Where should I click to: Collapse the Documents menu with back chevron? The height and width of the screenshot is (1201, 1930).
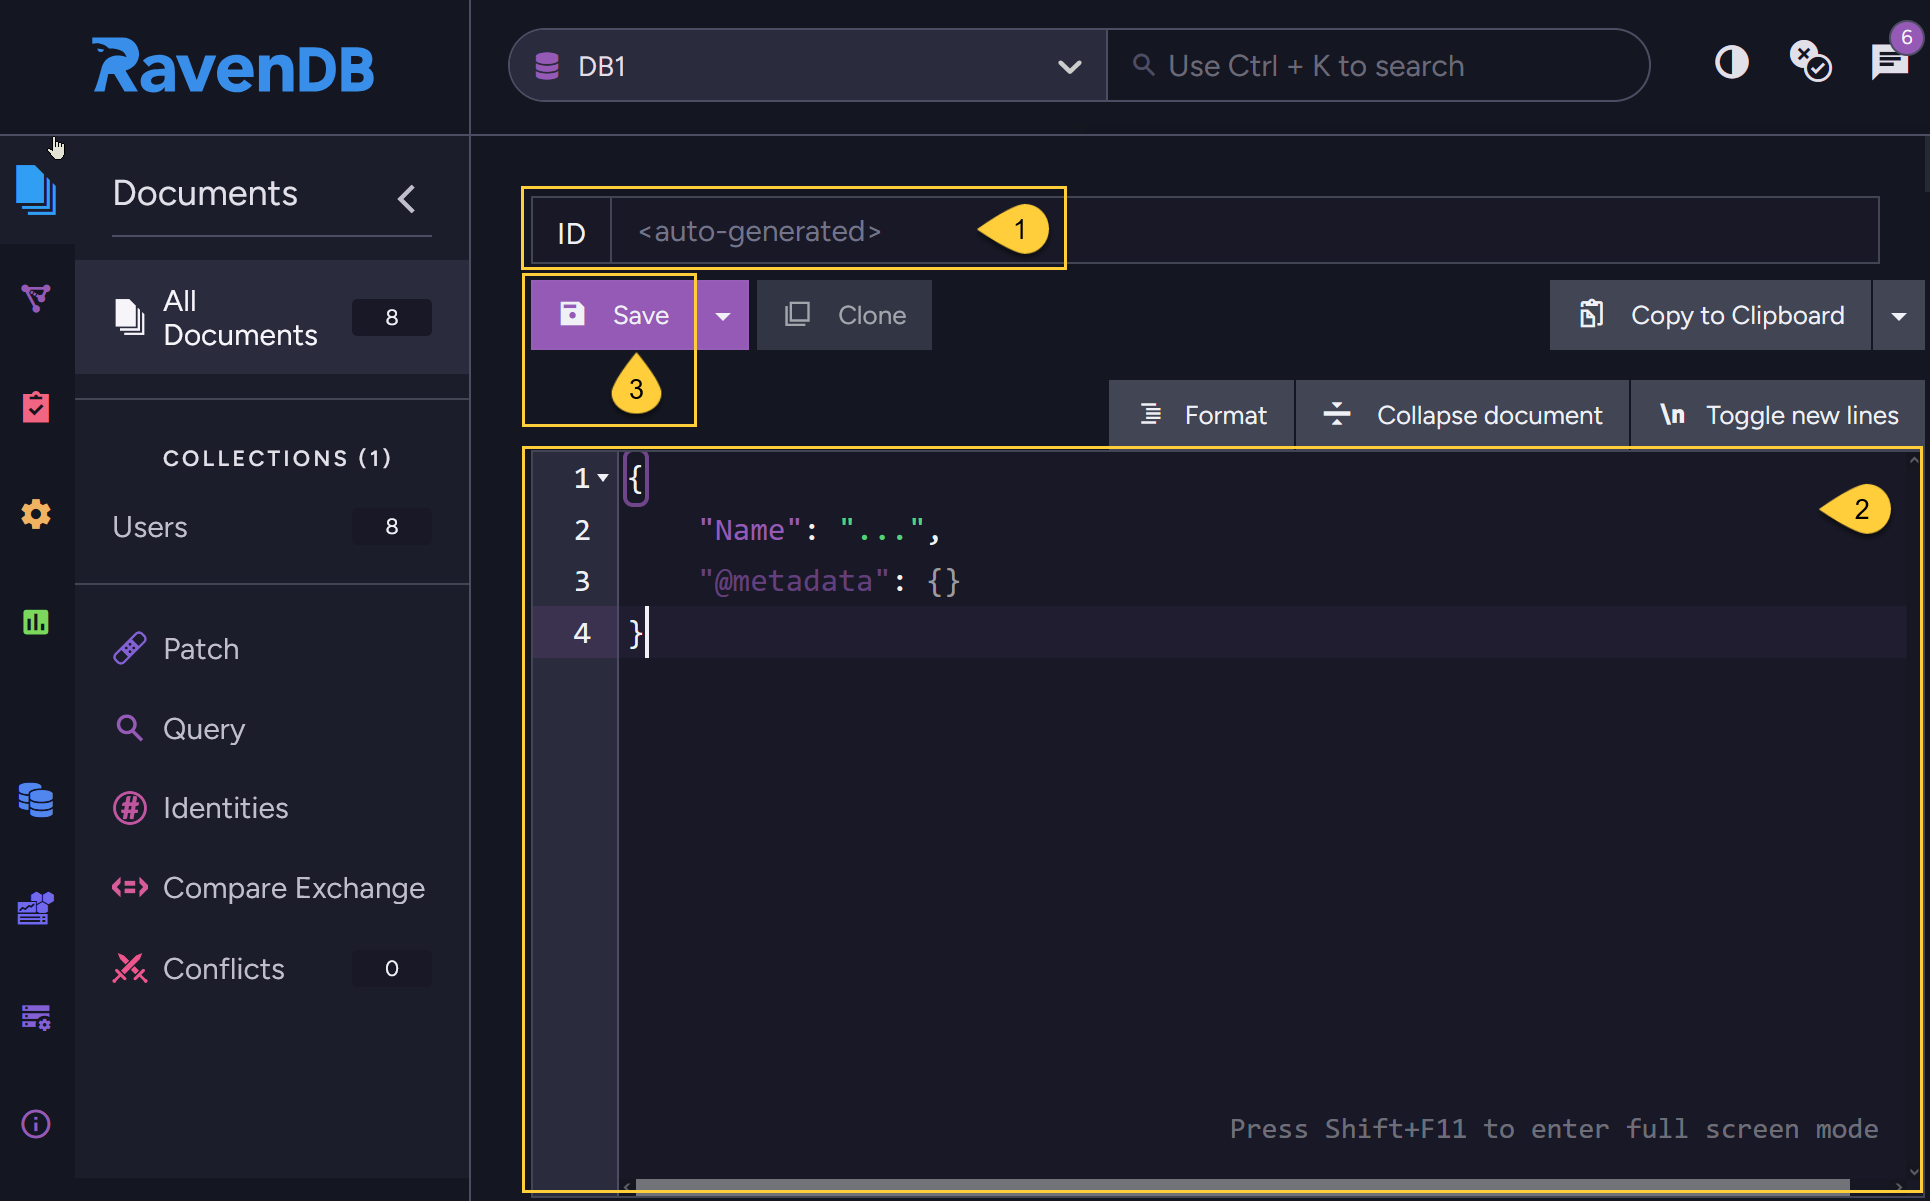(x=406, y=198)
